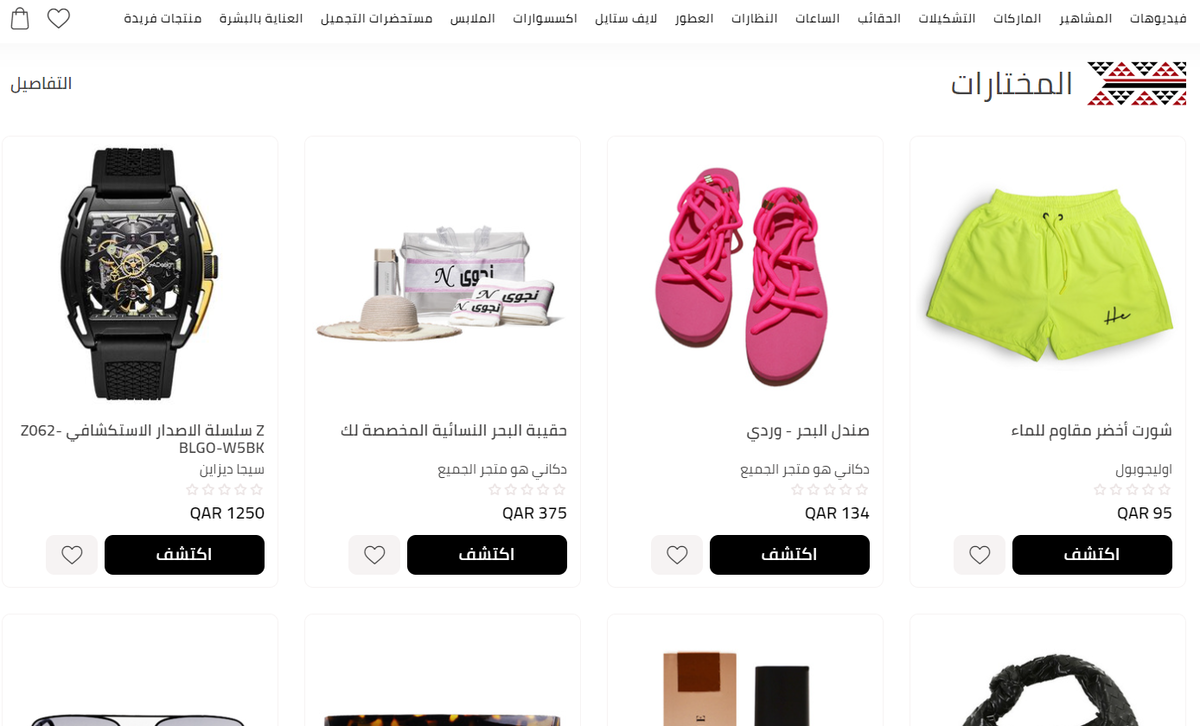Add green waterproof shorts to wishlist heart
This screenshot has width=1200, height=726.
point(980,554)
